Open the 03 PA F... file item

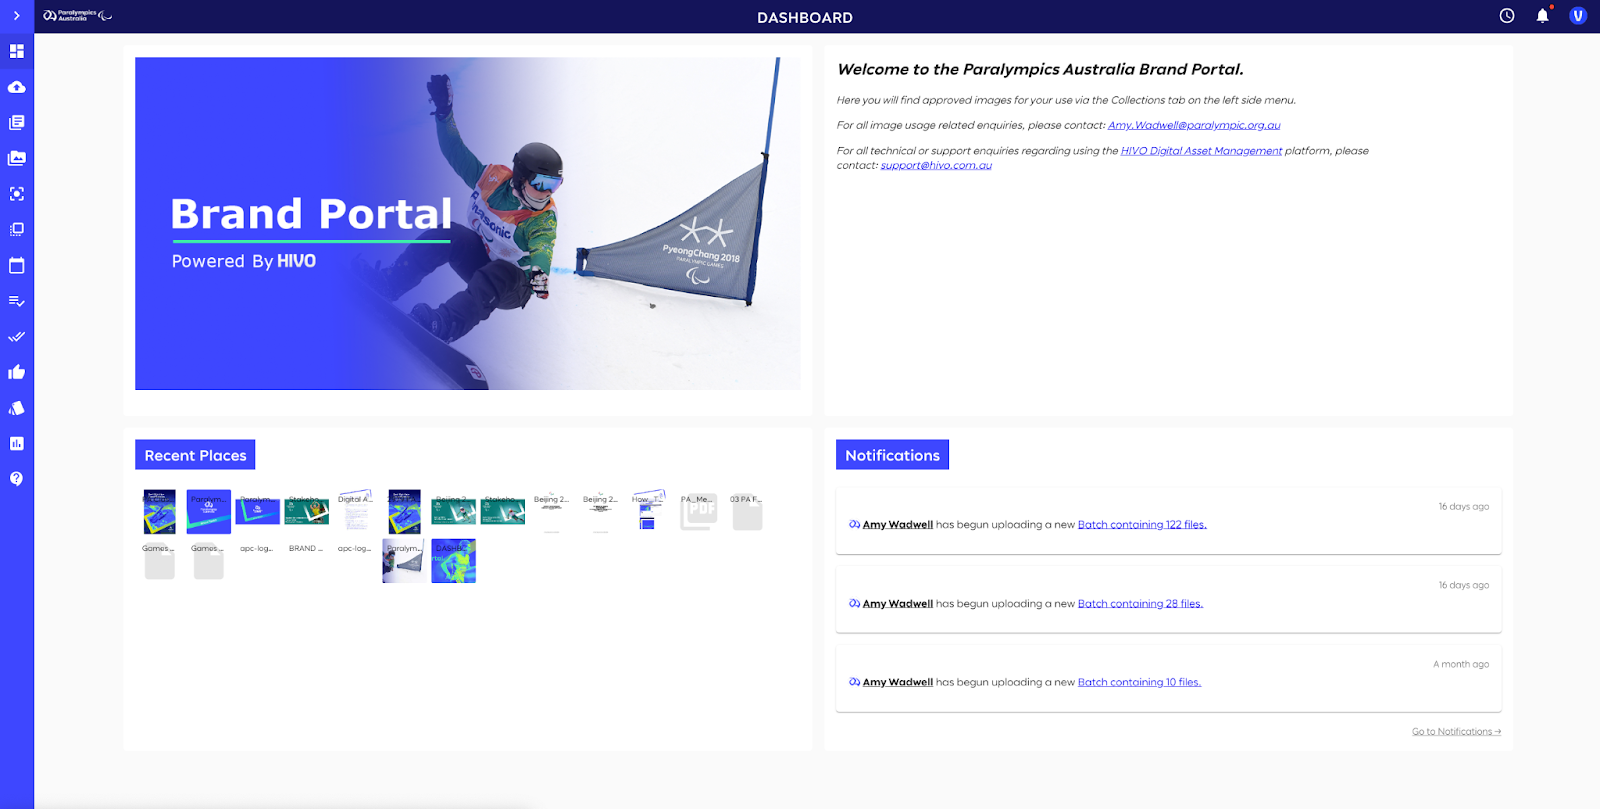746,512
